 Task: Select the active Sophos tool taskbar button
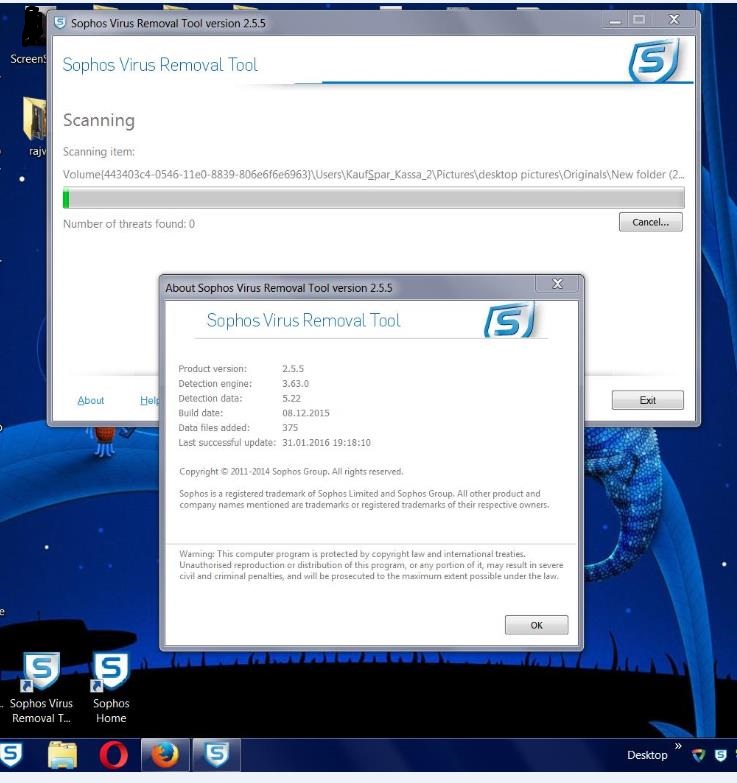click(217, 755)
